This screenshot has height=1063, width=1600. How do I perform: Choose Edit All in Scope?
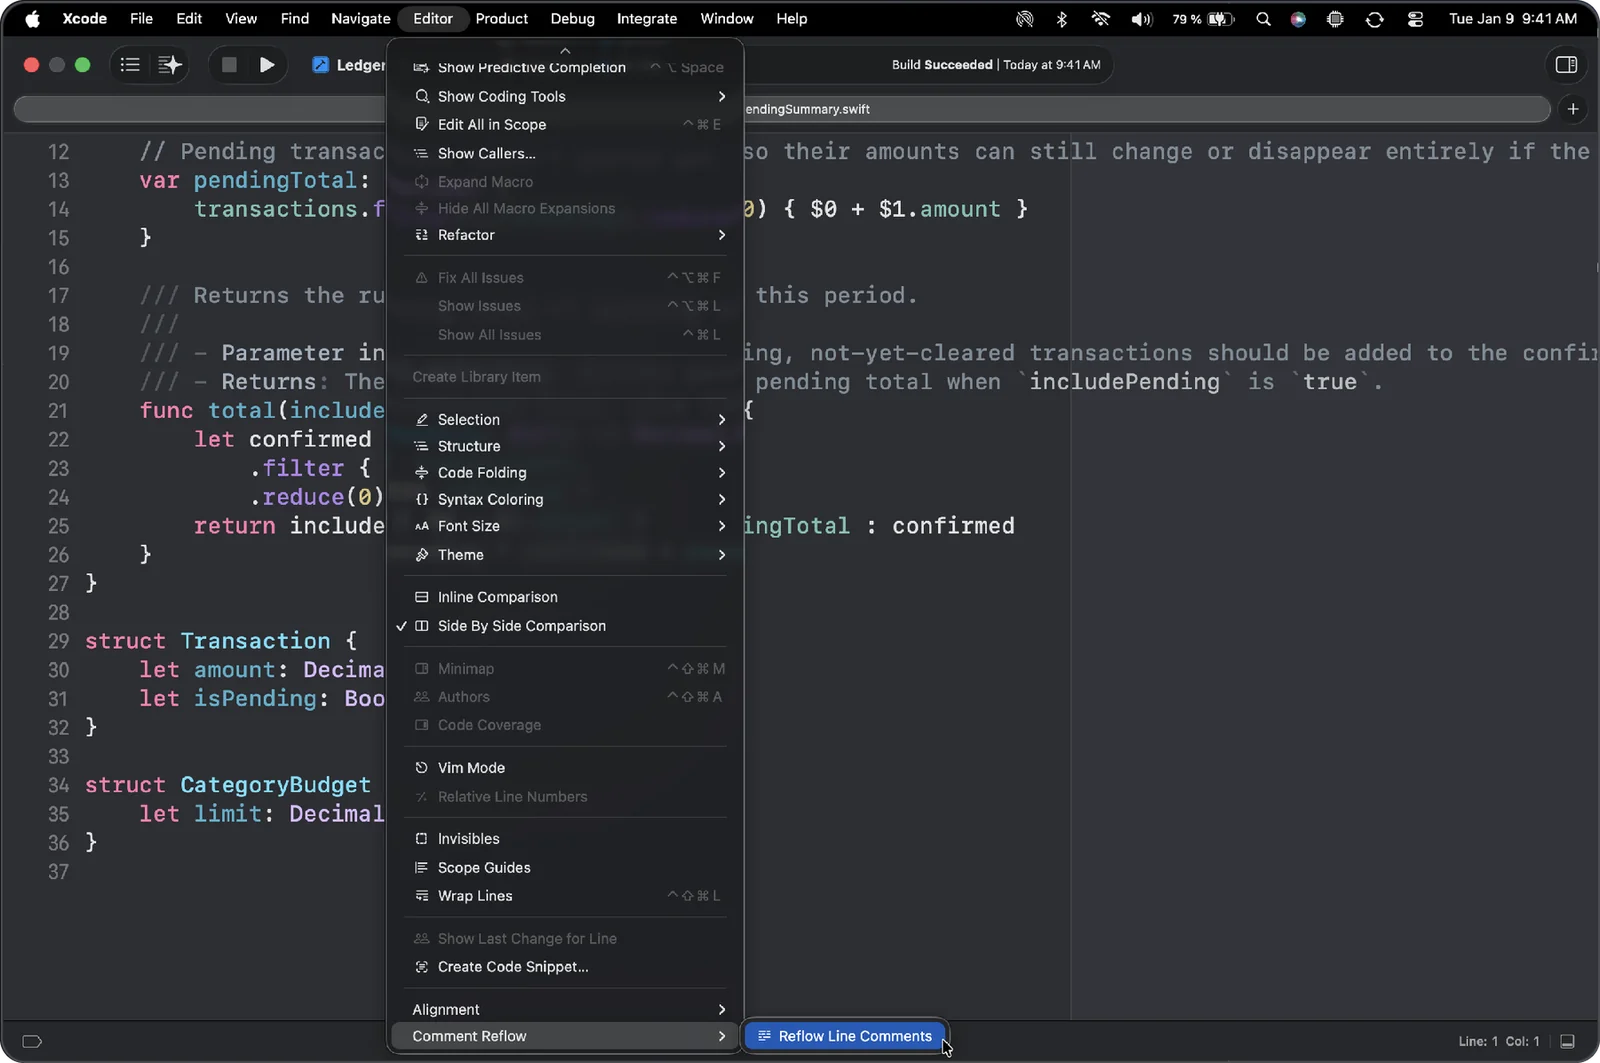(x=565, y=125)
